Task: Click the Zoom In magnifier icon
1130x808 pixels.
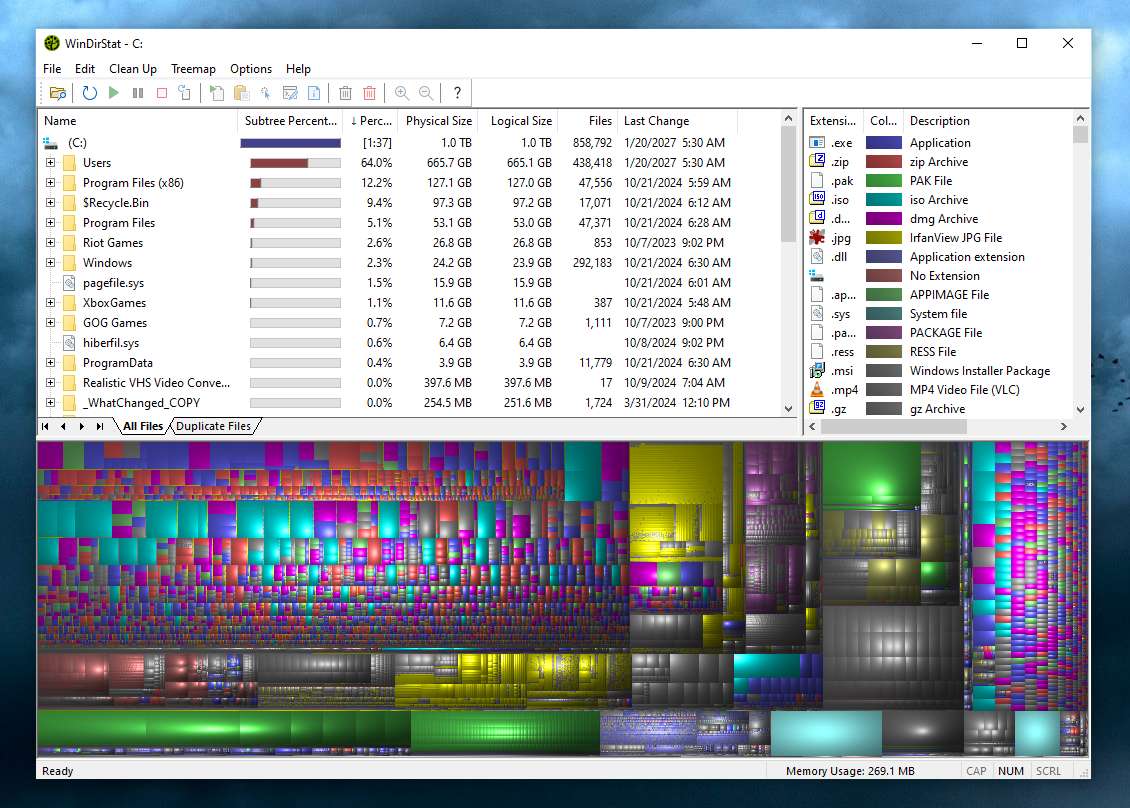Action: 401,93
